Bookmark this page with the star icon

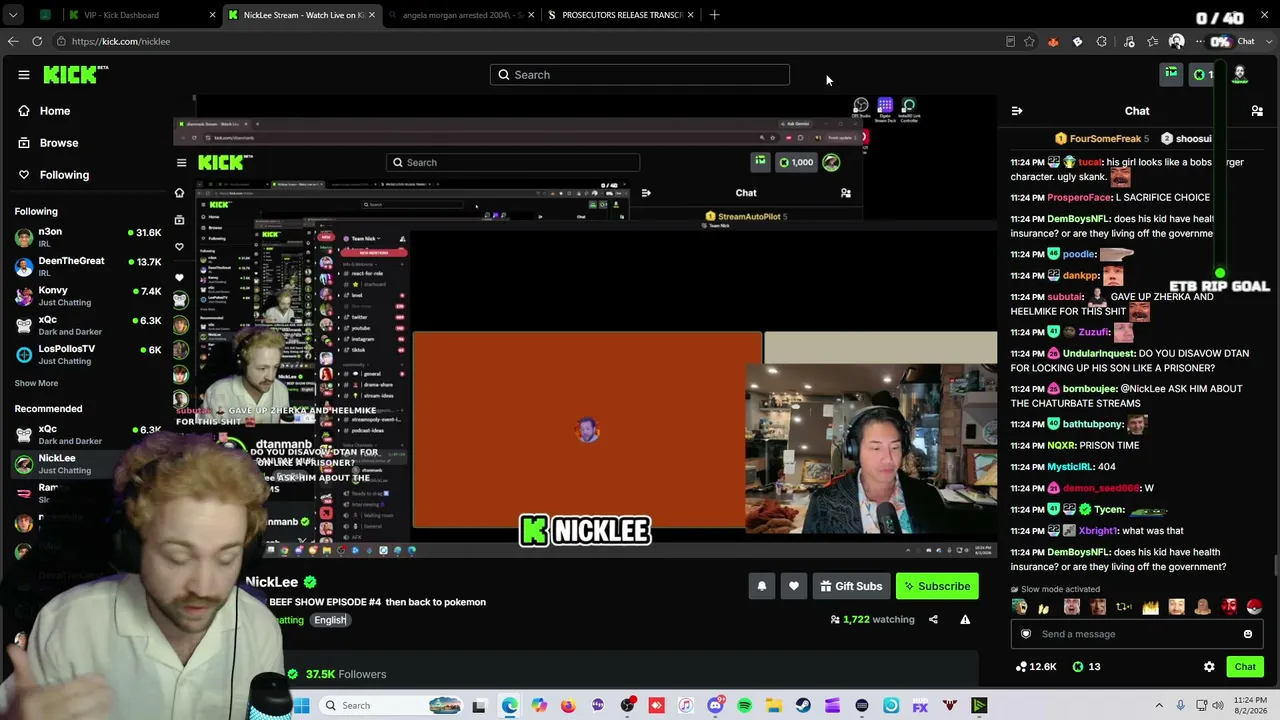tap(1029, 41)
